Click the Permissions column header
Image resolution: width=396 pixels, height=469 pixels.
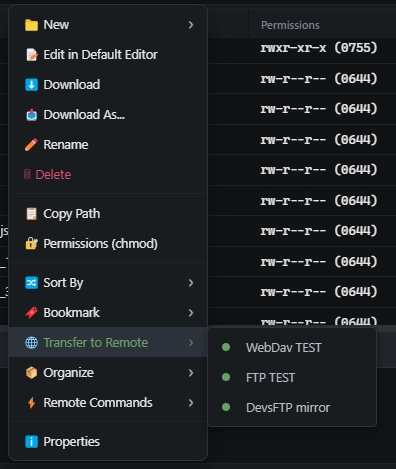click(x=290, y=25)
